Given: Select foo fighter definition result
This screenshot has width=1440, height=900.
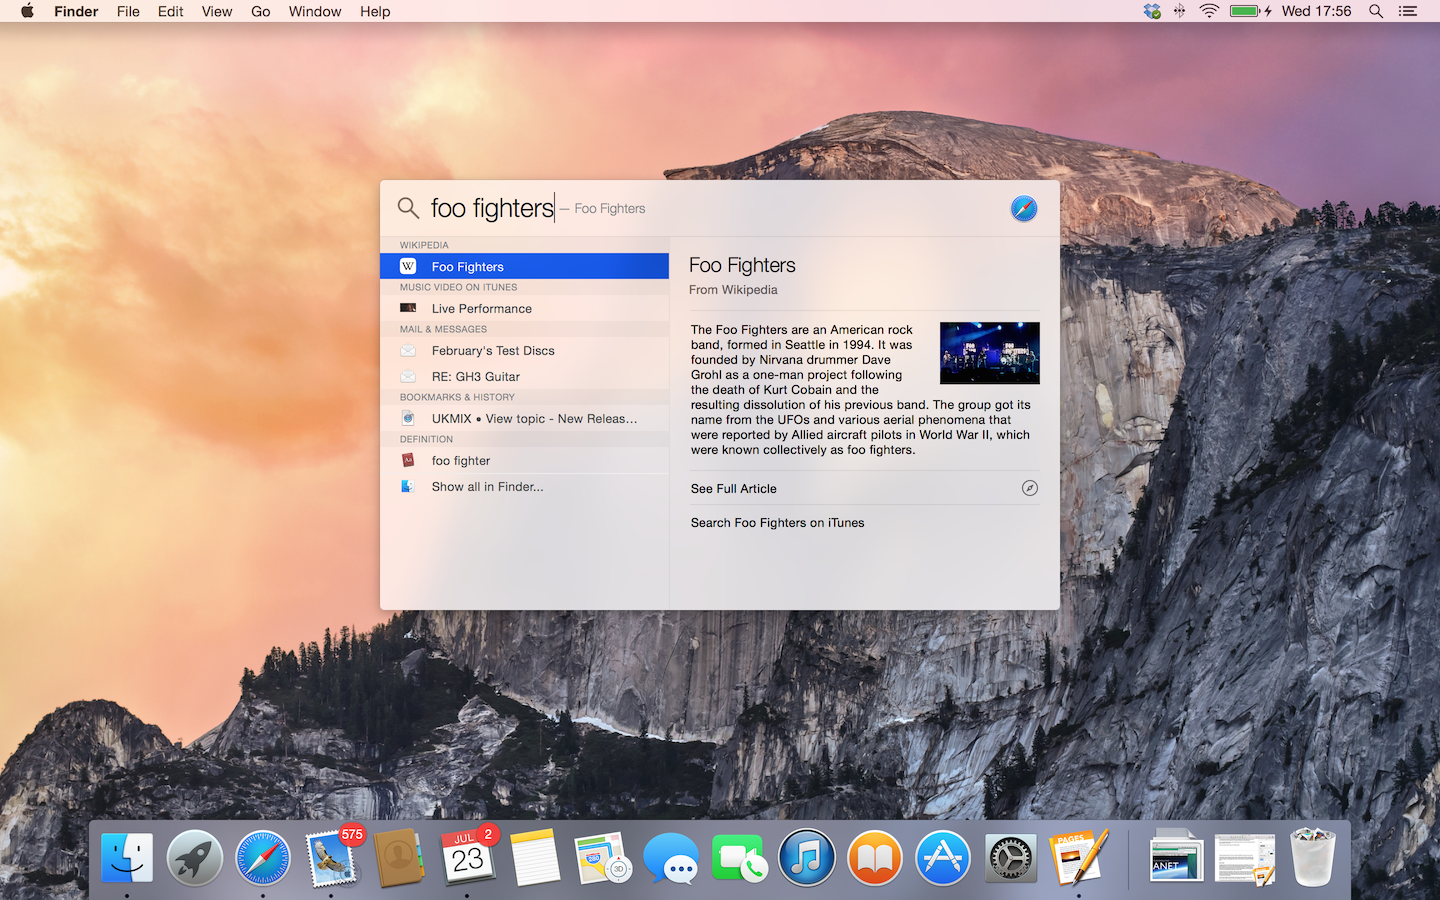Looking at the screenshot, I should point(524,460).
